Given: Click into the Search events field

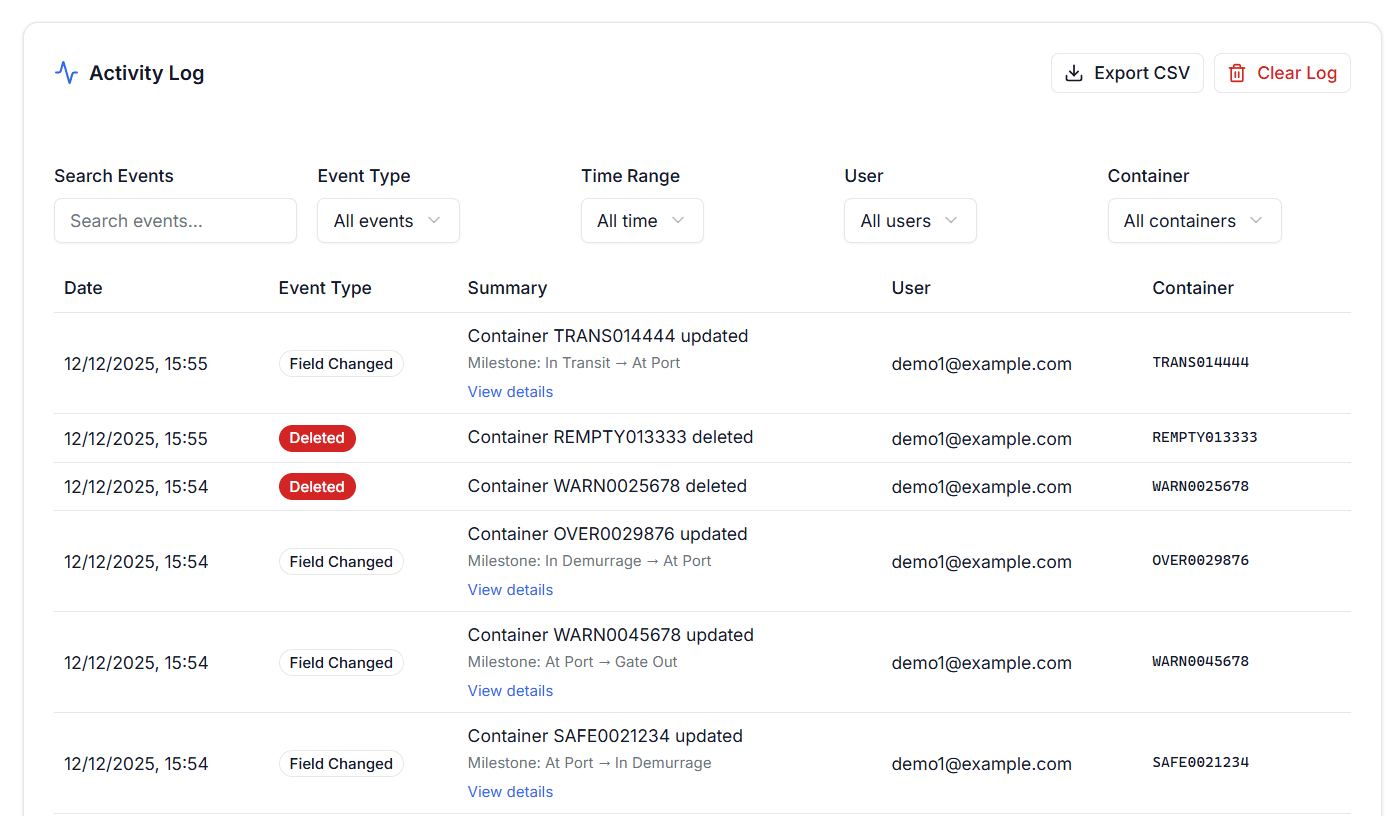Looking at the screenshot, I should (x=175, y=221).
